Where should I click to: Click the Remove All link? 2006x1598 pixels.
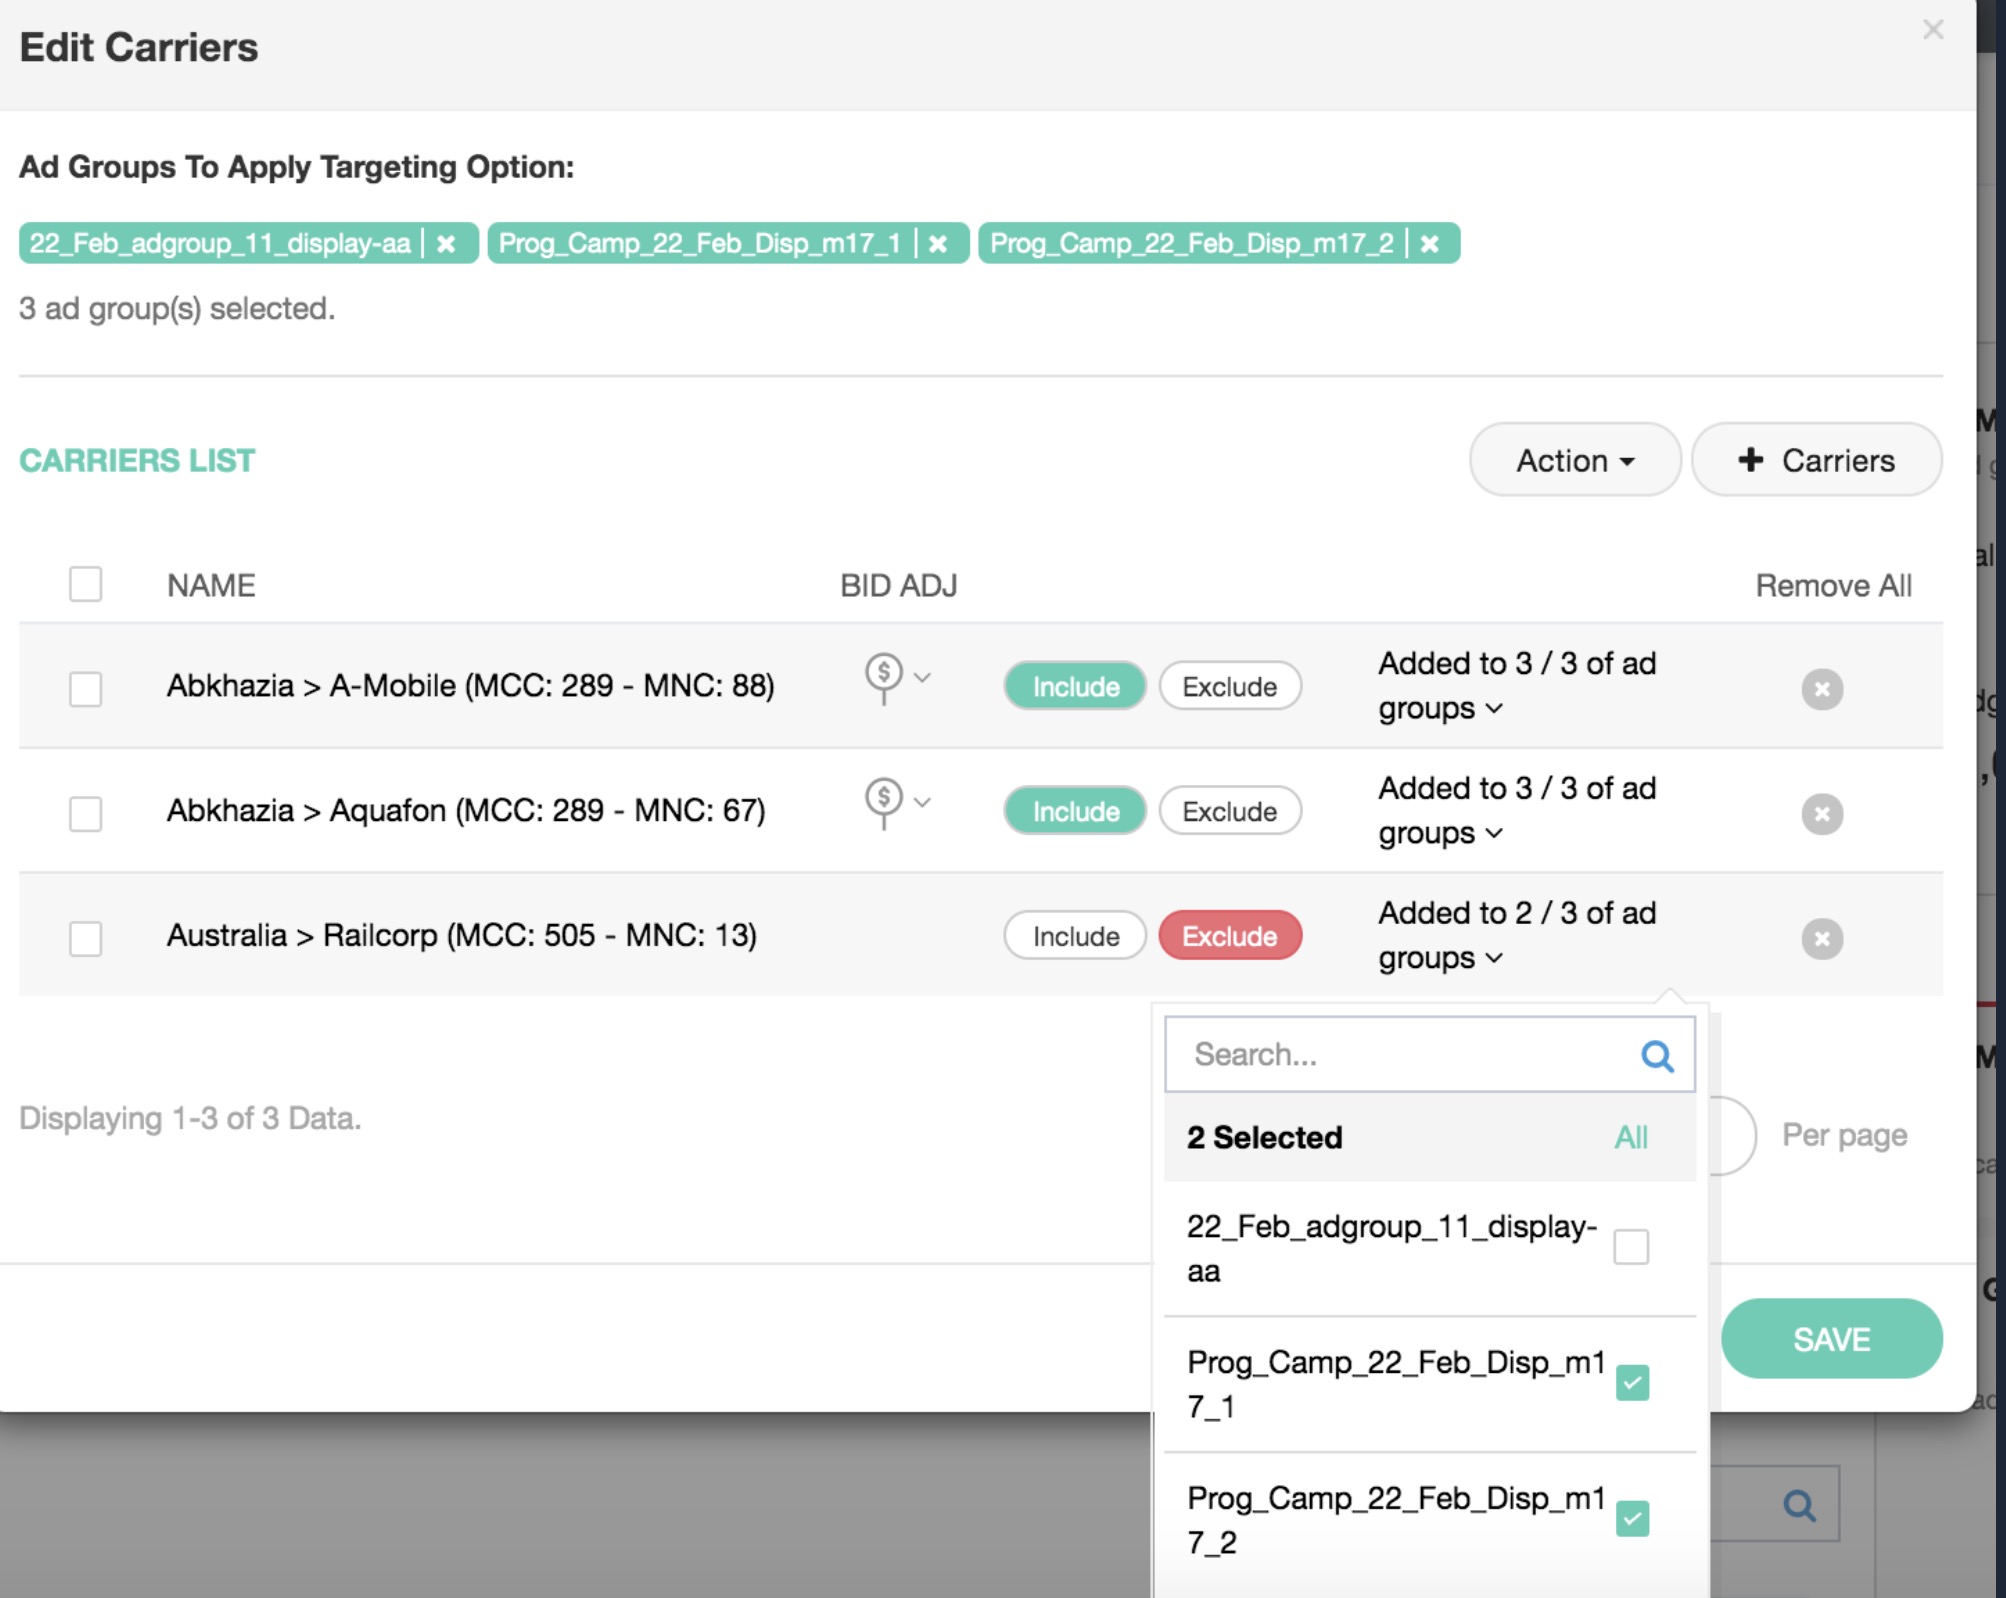point(1833,586)
